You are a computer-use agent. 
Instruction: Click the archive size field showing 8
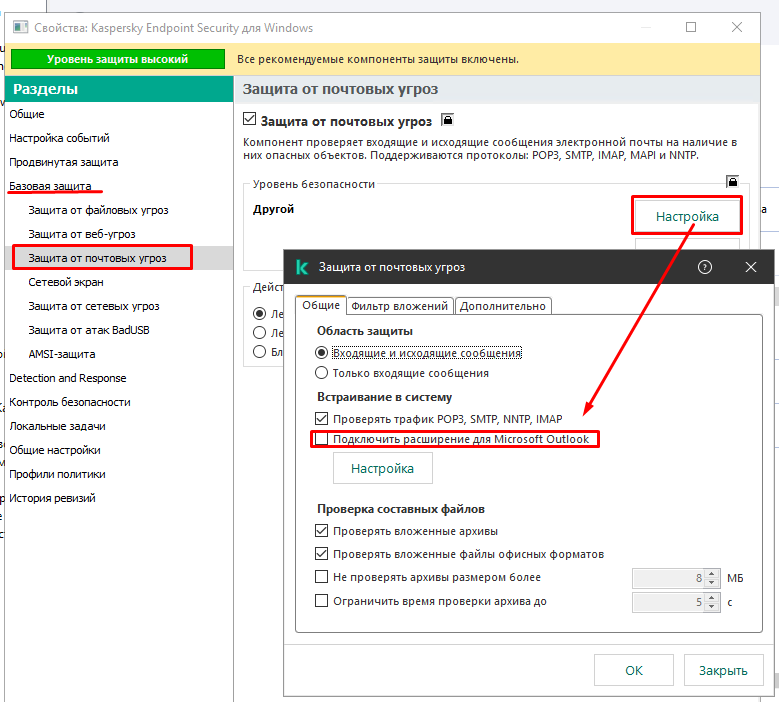click(x=669, y=578)
